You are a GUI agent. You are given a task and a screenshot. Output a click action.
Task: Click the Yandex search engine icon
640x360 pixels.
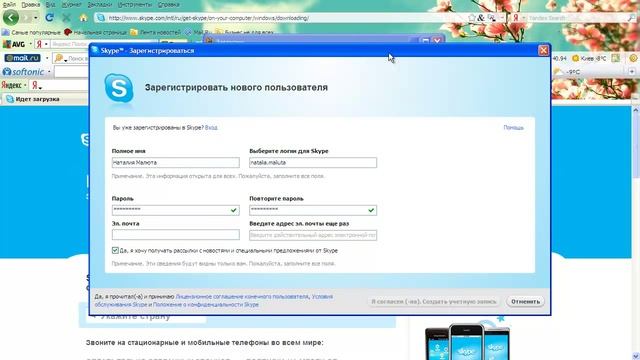tap(516, 18)
